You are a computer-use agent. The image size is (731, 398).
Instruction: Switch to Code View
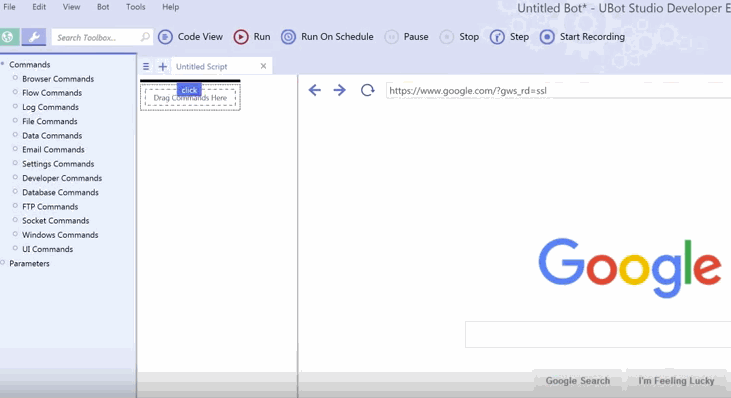(190, 37)
